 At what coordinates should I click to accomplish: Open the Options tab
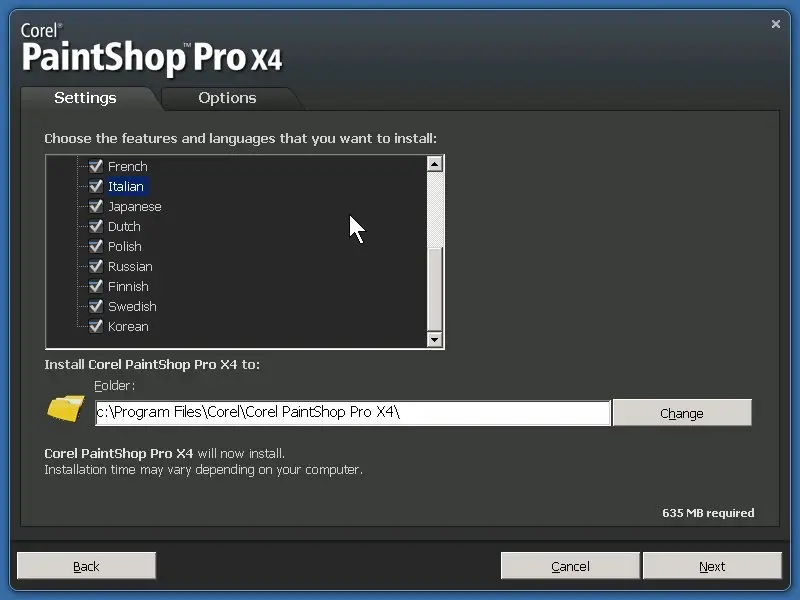pyautogui.click(x=228, y=98)
